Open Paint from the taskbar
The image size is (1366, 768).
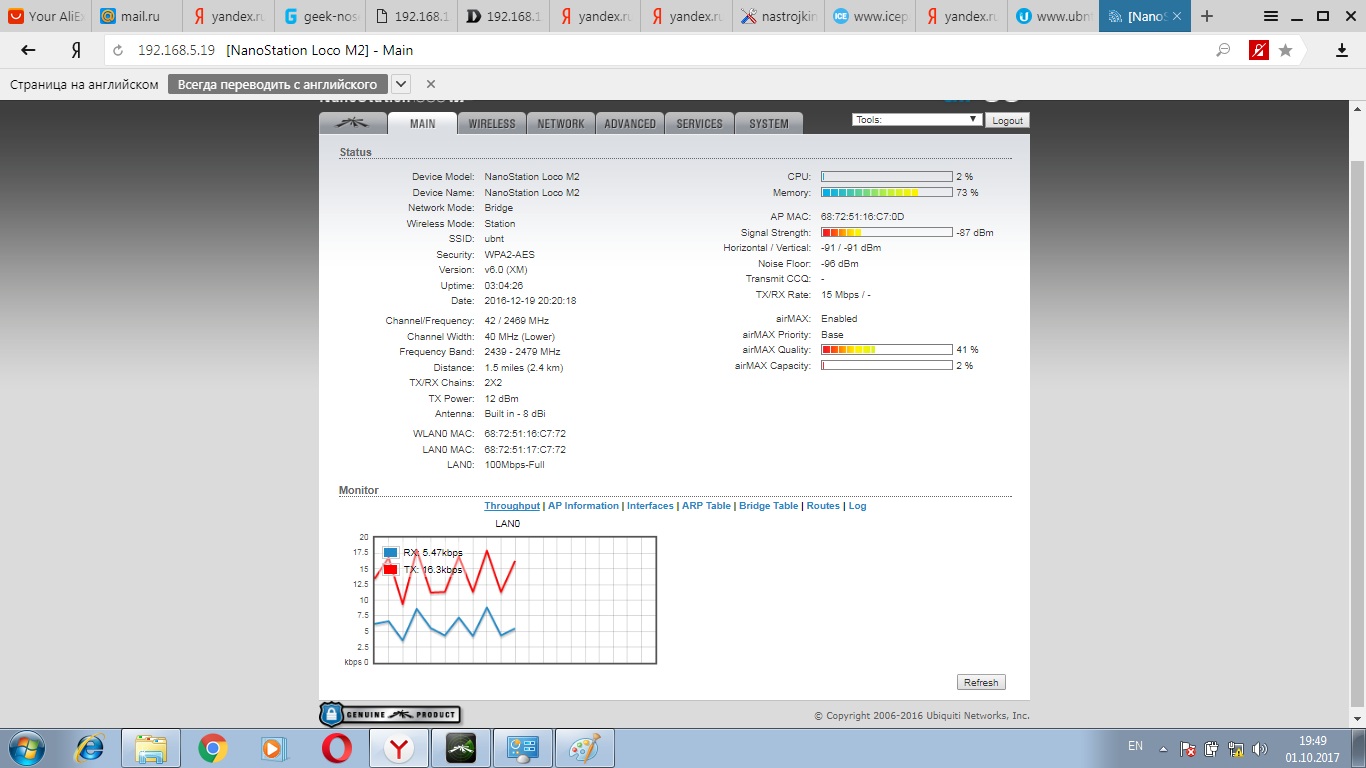585,748
